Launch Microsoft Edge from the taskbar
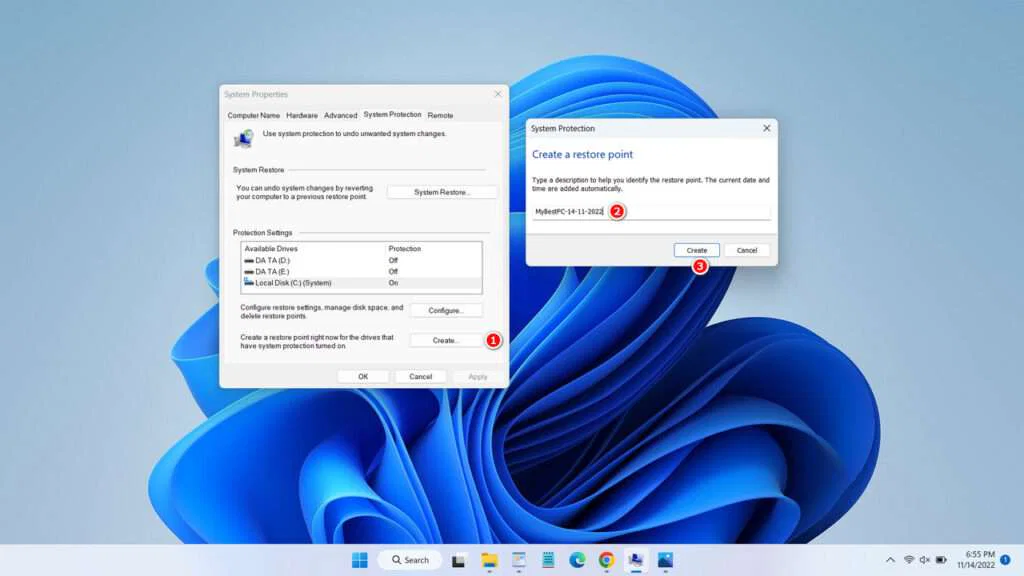The width and height of the screenshot is (1024, 576). pyautogui.click(x=576, y=560)
